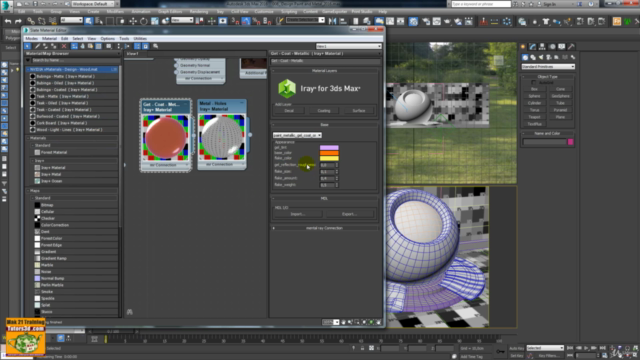Select the pick material eyedropper in Slate toolbar

pyautogui.click(x=38, y=46)
